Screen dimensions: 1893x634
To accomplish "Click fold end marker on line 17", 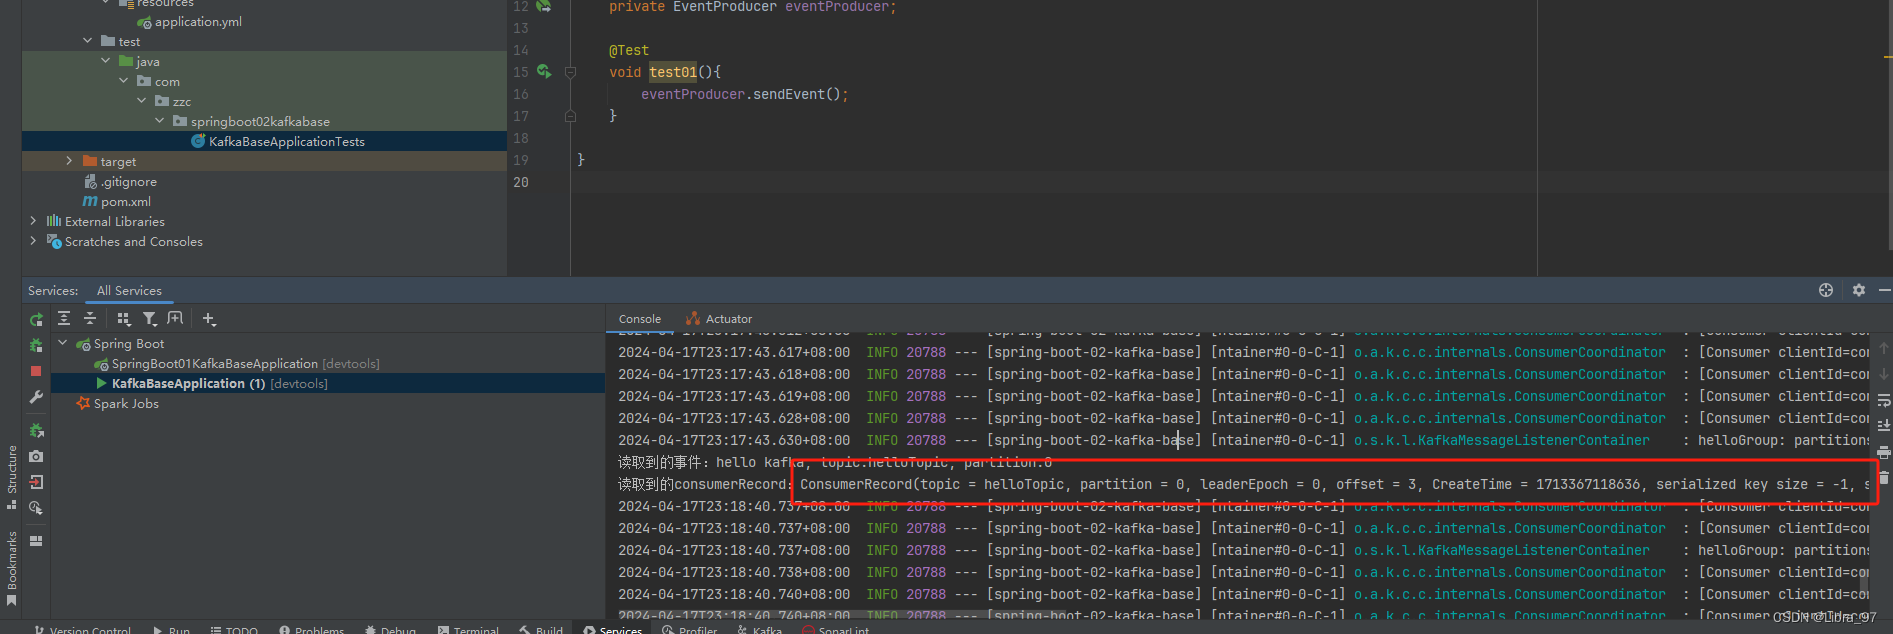I will point(570,116).
